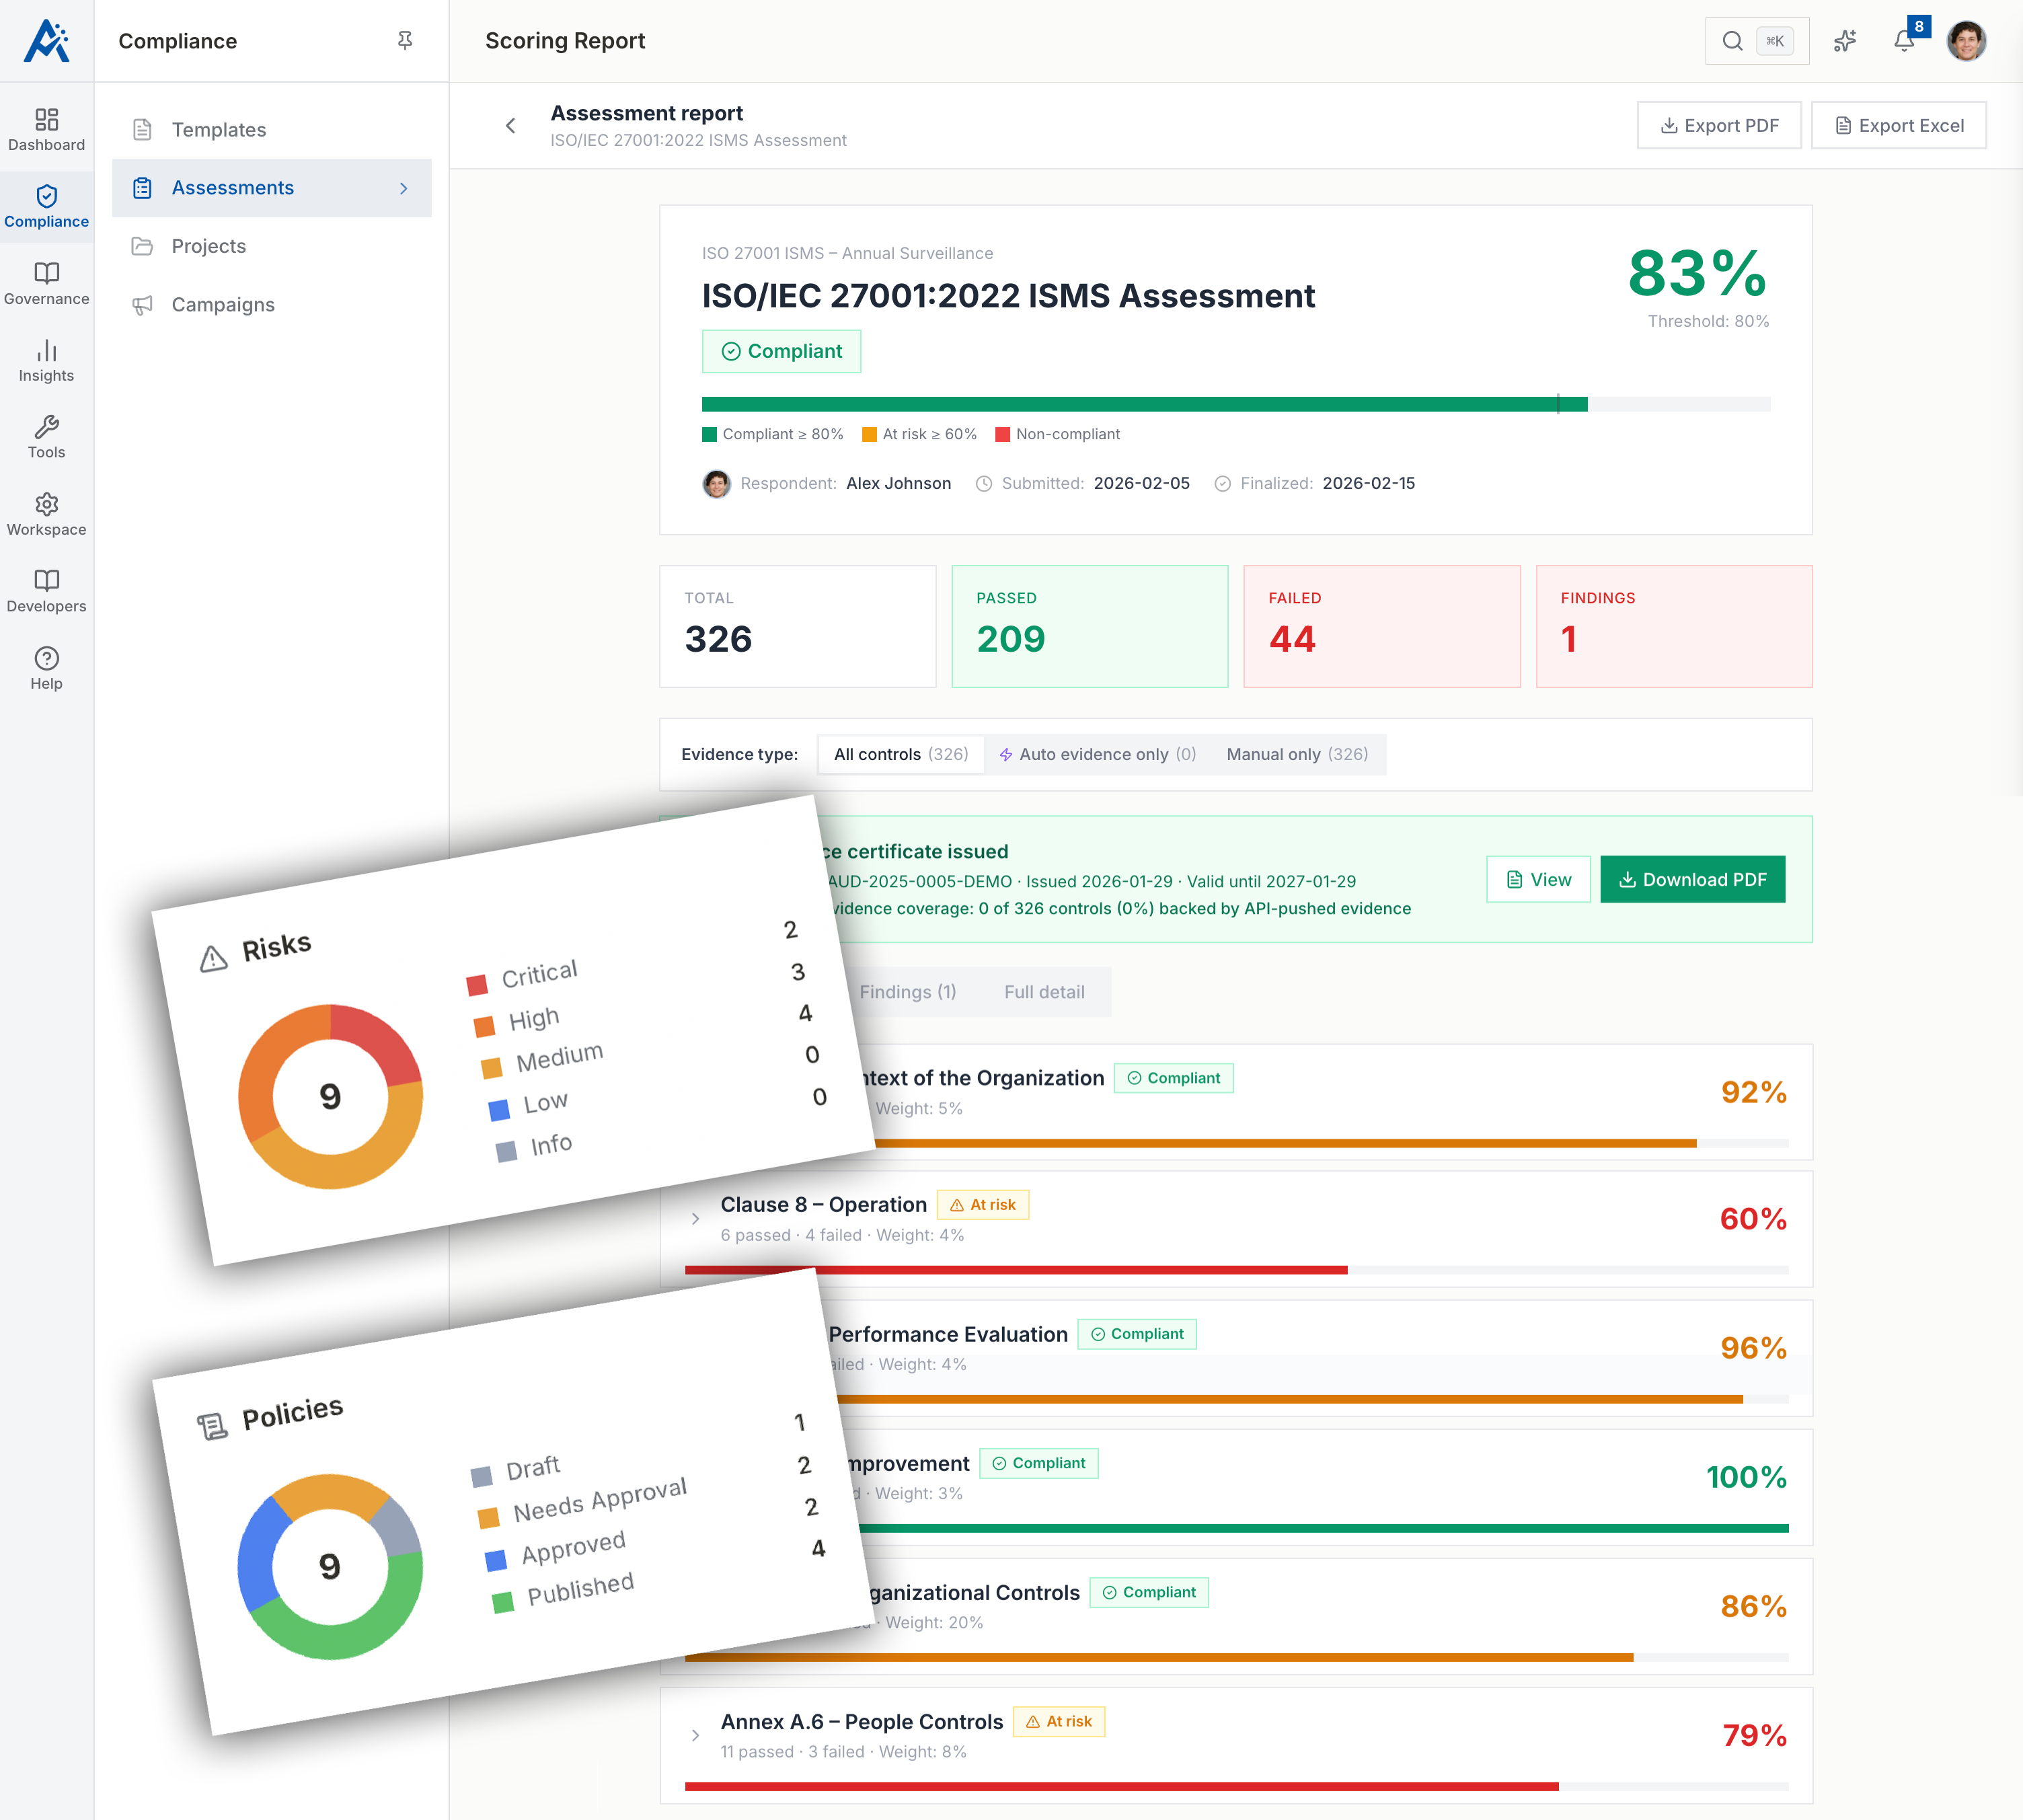Viewport: 2023px width, 1820px height.
Task: Export the report as PDF
Action: [1719, 125]
